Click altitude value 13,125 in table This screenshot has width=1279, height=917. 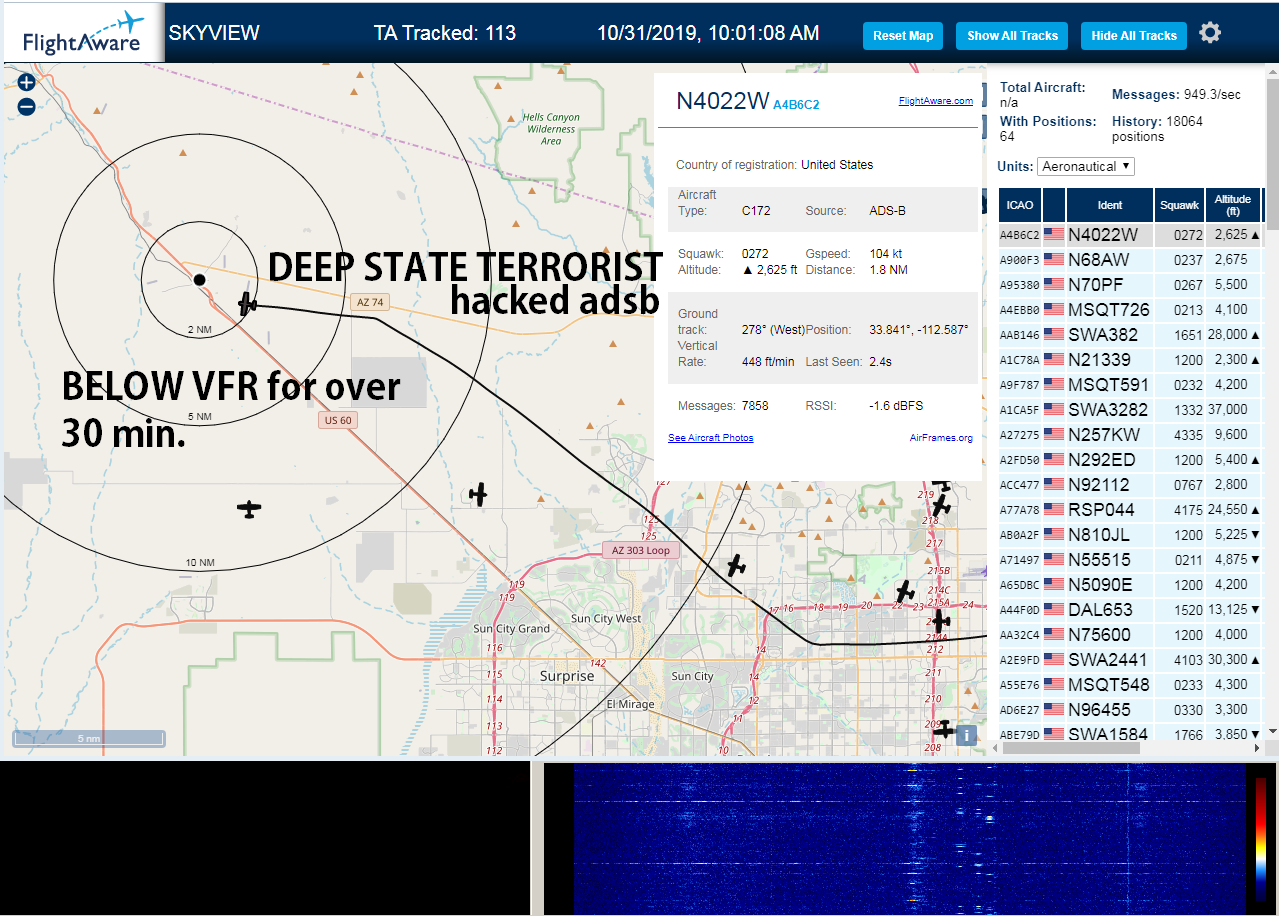pos(1228,610)
